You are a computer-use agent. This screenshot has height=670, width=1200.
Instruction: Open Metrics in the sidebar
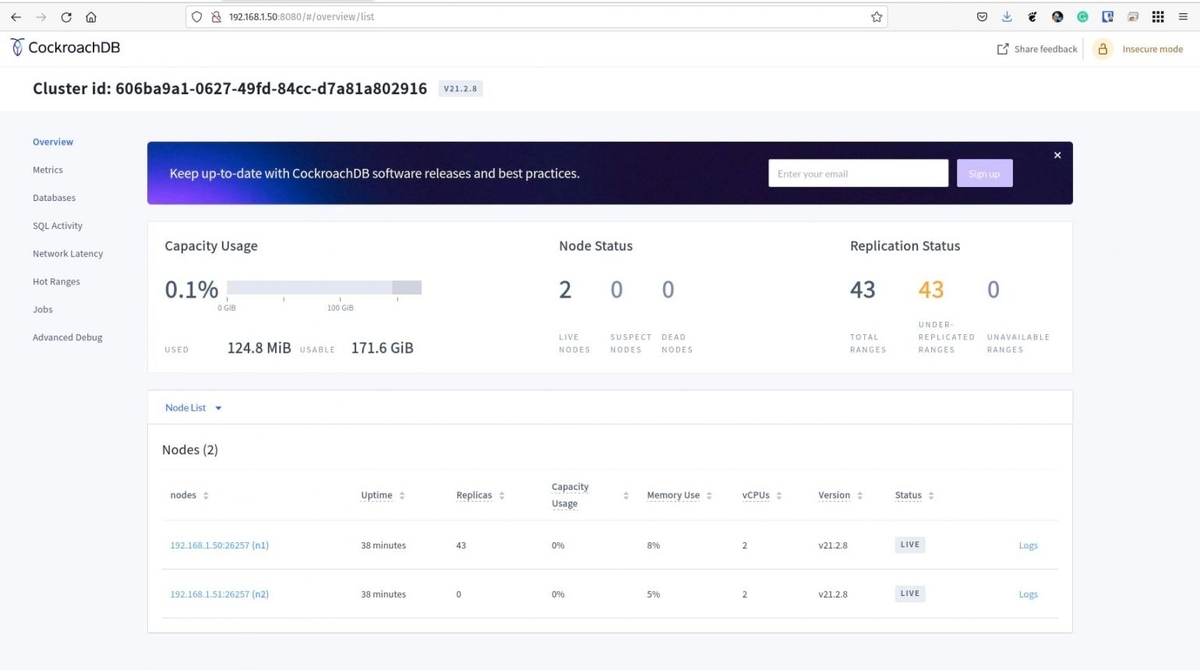[47, 170]
